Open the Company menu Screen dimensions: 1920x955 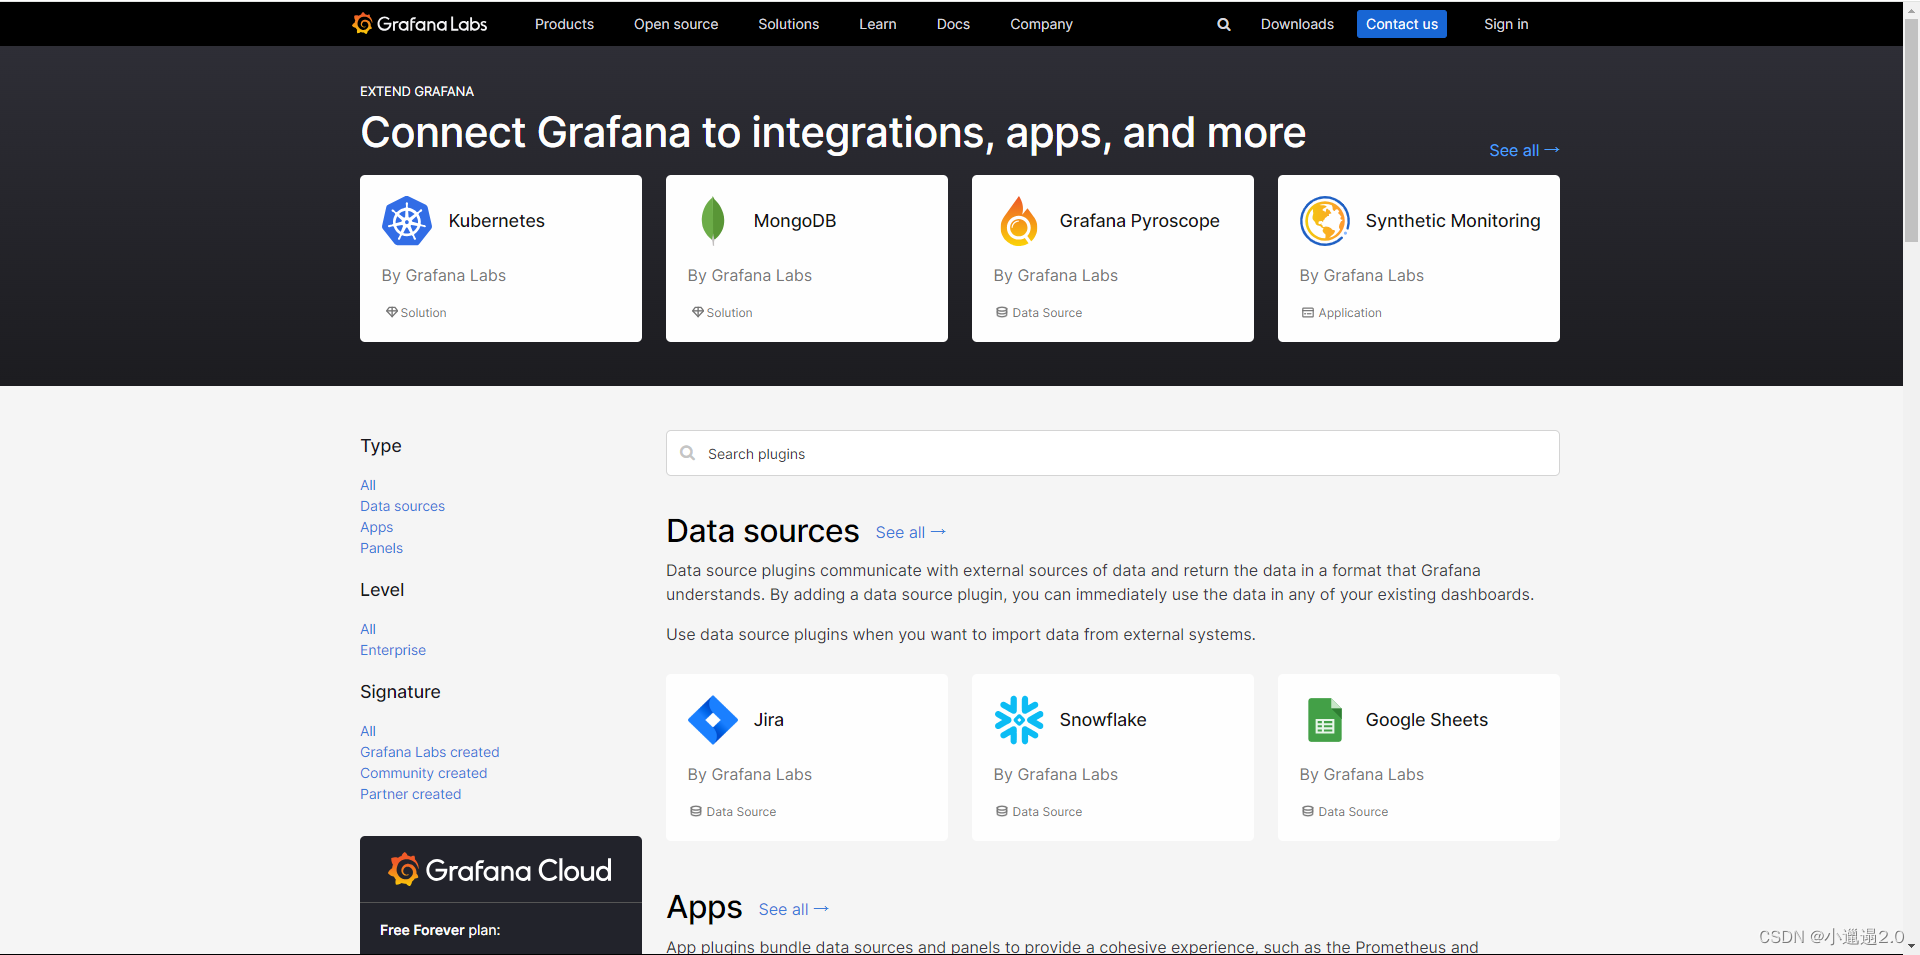click(1041, 24)
